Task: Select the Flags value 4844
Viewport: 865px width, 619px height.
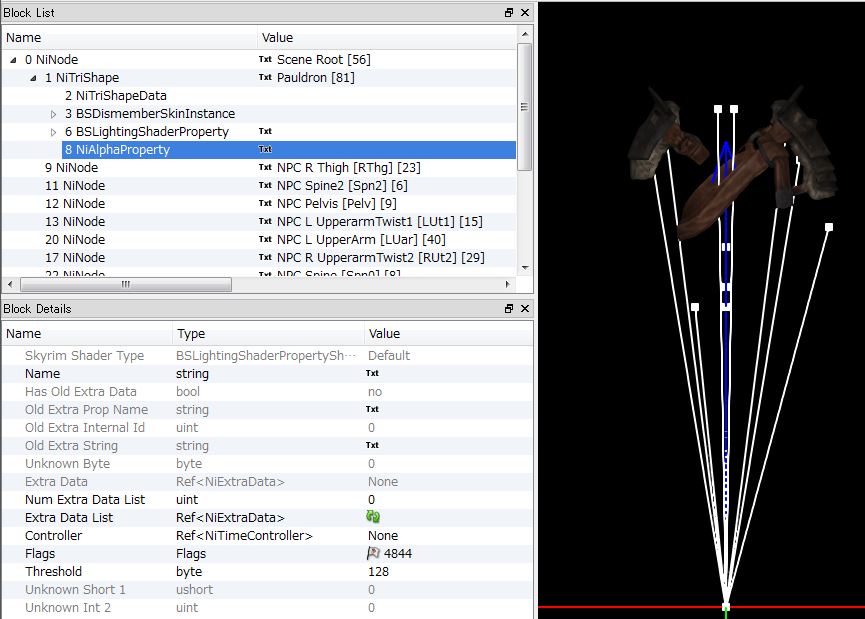Action: coord(398,553)
